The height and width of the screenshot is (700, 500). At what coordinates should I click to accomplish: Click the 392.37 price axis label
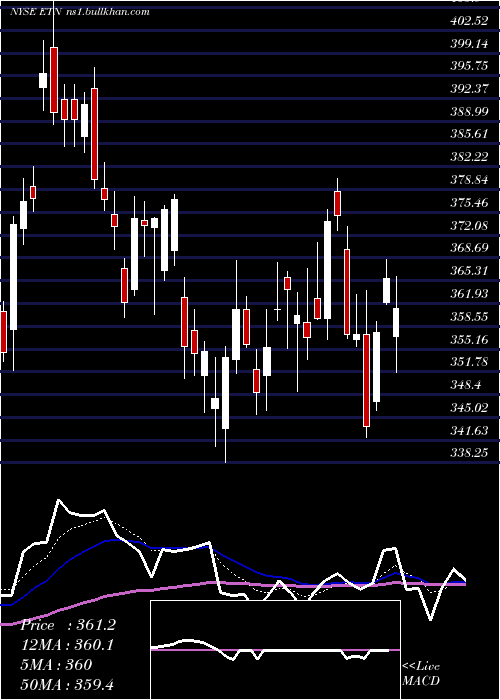click(x=469, y=88)
